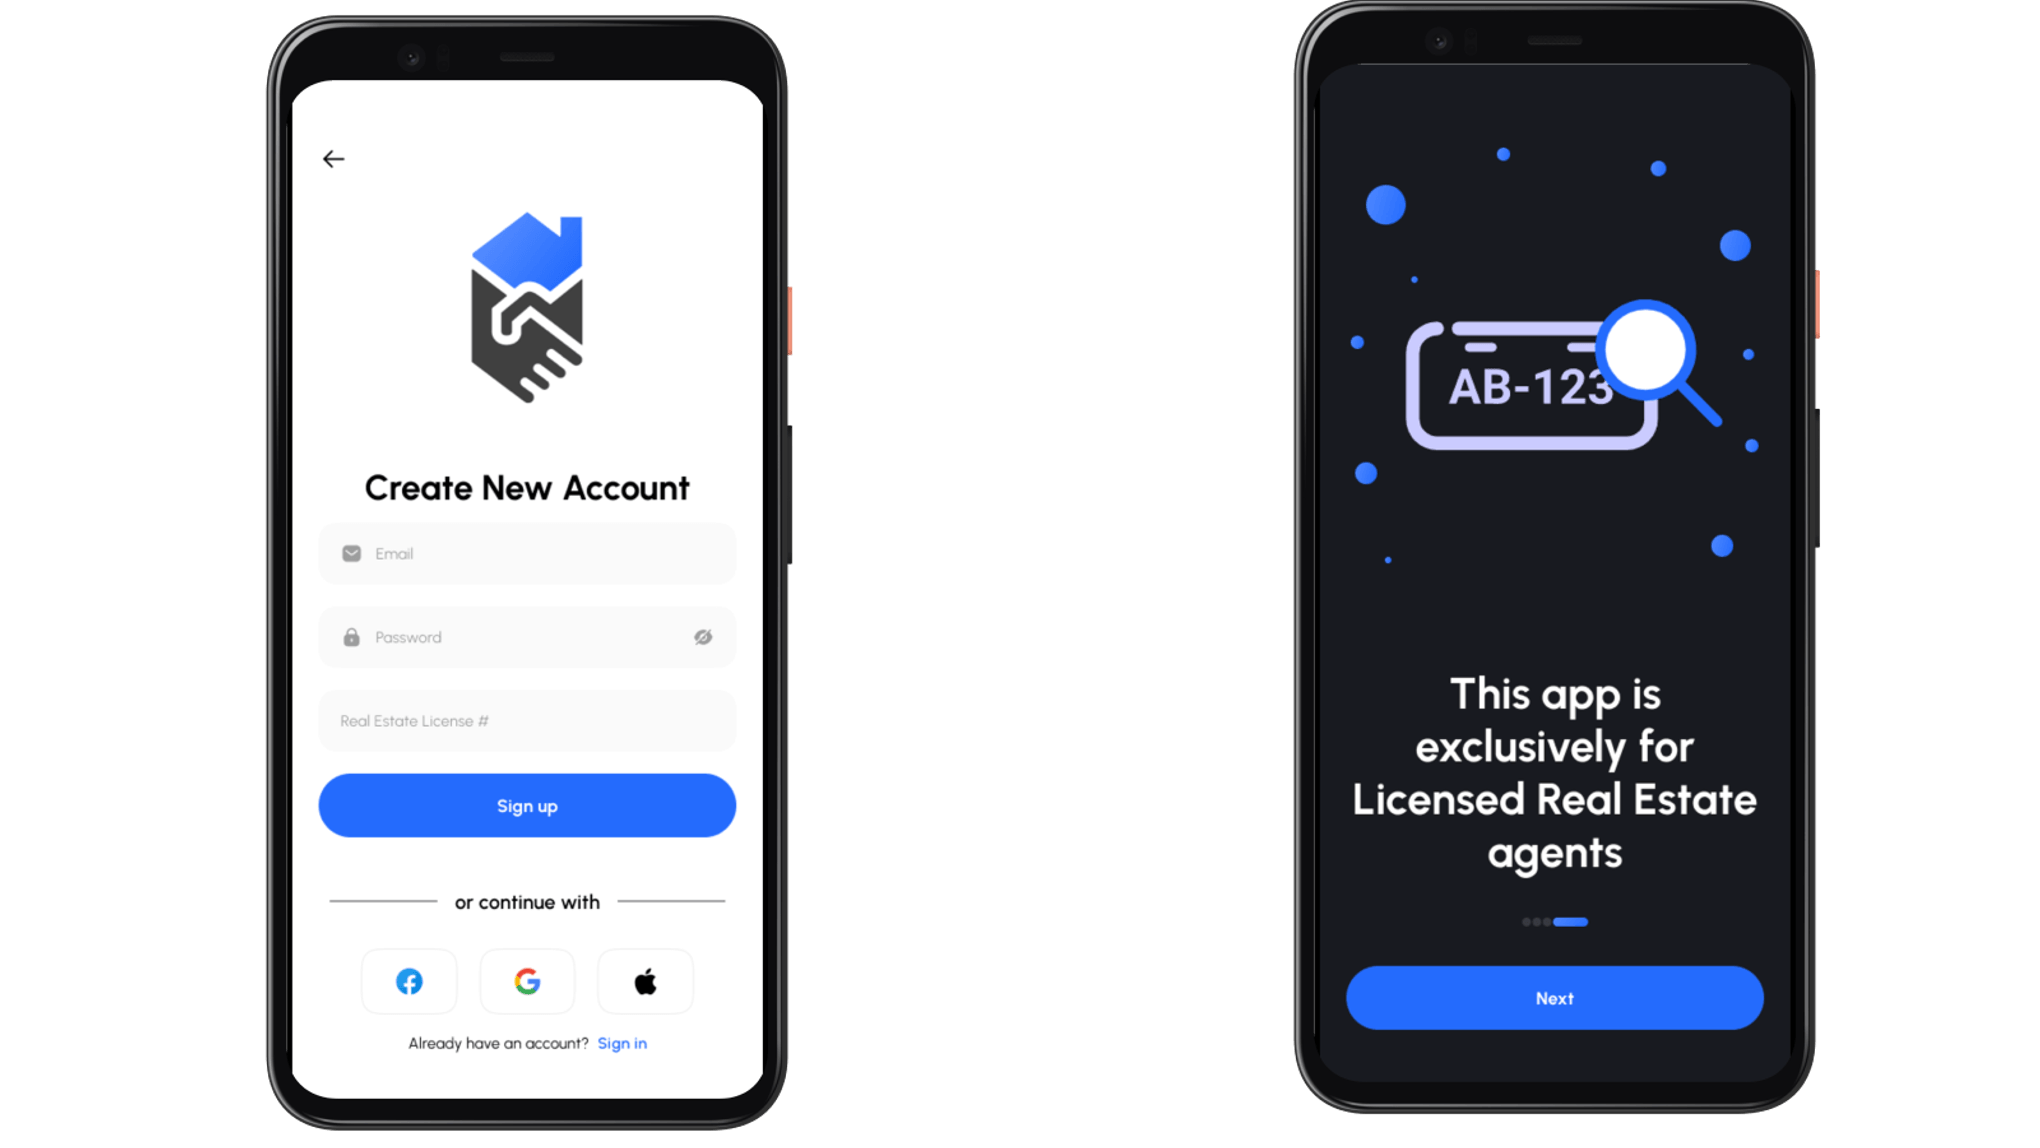Click the Facebook social login icon
The height and width of the screenshot is (1148, 2040).
coord(408,980)
